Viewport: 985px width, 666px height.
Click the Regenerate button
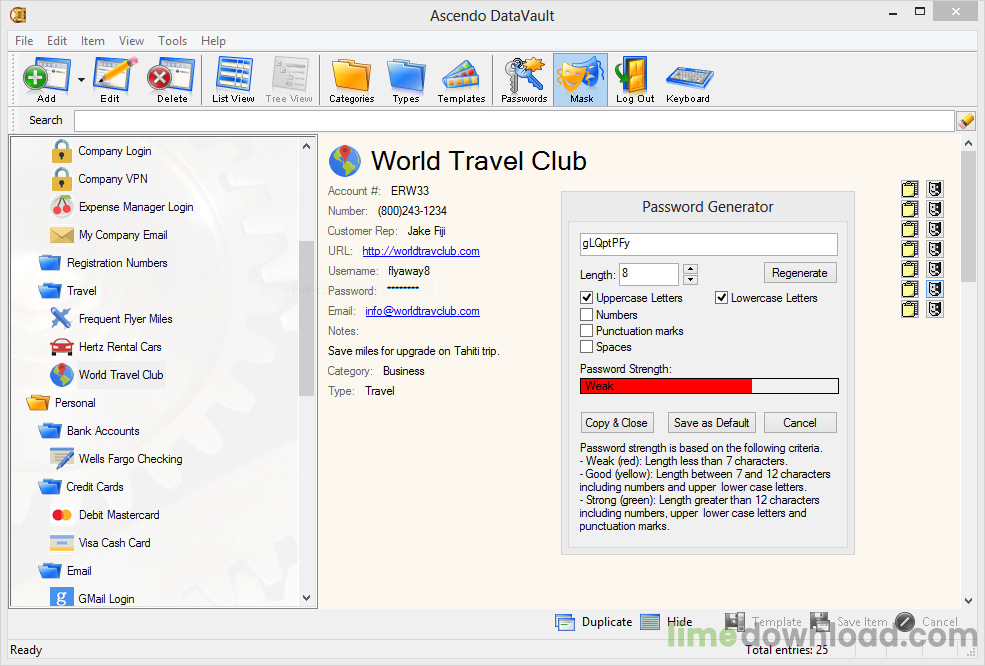coord(800,273)
